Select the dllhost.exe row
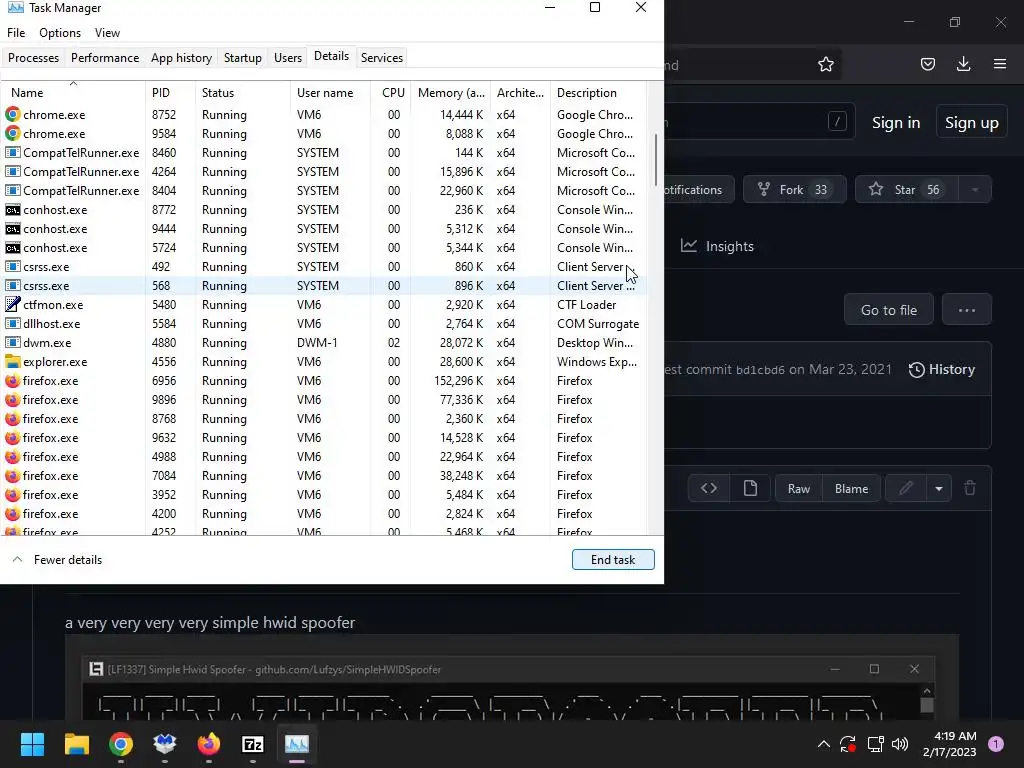The height and width of the screenshot is (768, 1024). [x=324, y=323]
